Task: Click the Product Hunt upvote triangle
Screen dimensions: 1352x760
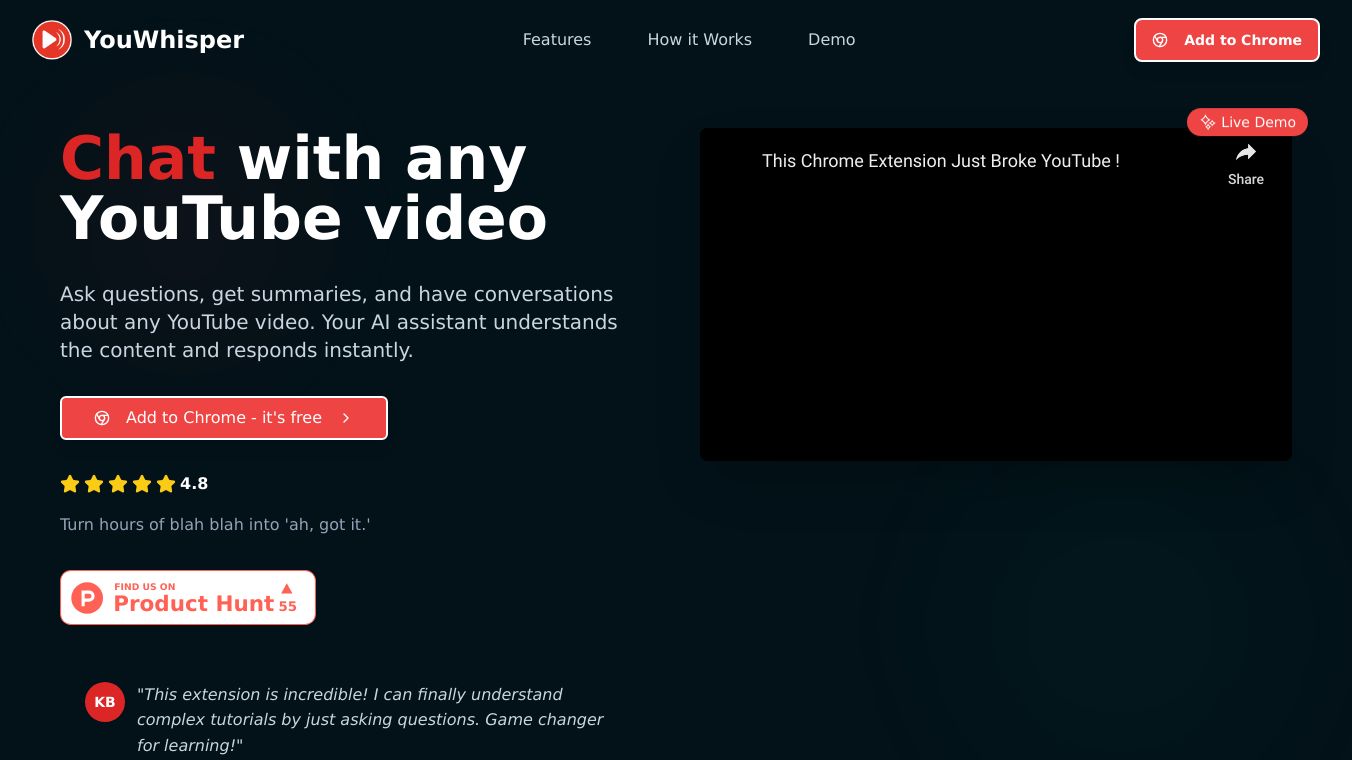Action: tap(287, 588)
